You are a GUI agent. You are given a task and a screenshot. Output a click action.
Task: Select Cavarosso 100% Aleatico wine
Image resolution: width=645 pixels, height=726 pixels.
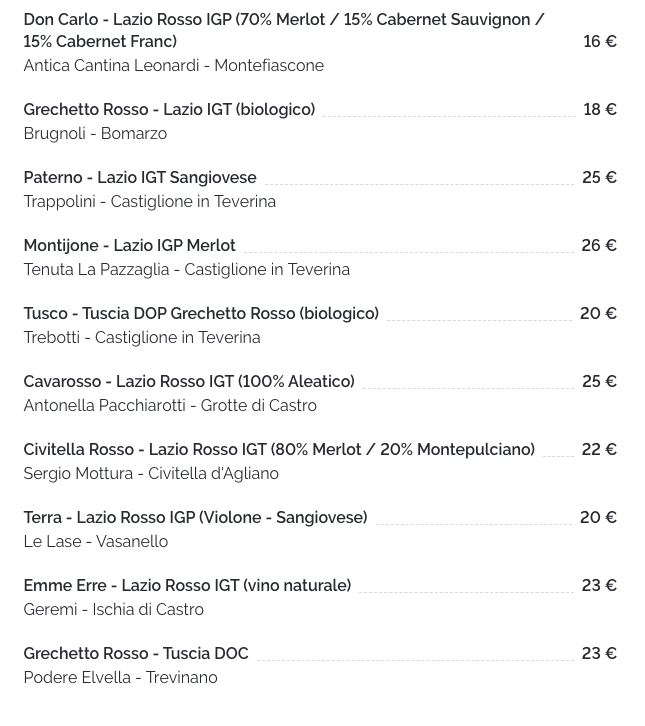[189, 382]
